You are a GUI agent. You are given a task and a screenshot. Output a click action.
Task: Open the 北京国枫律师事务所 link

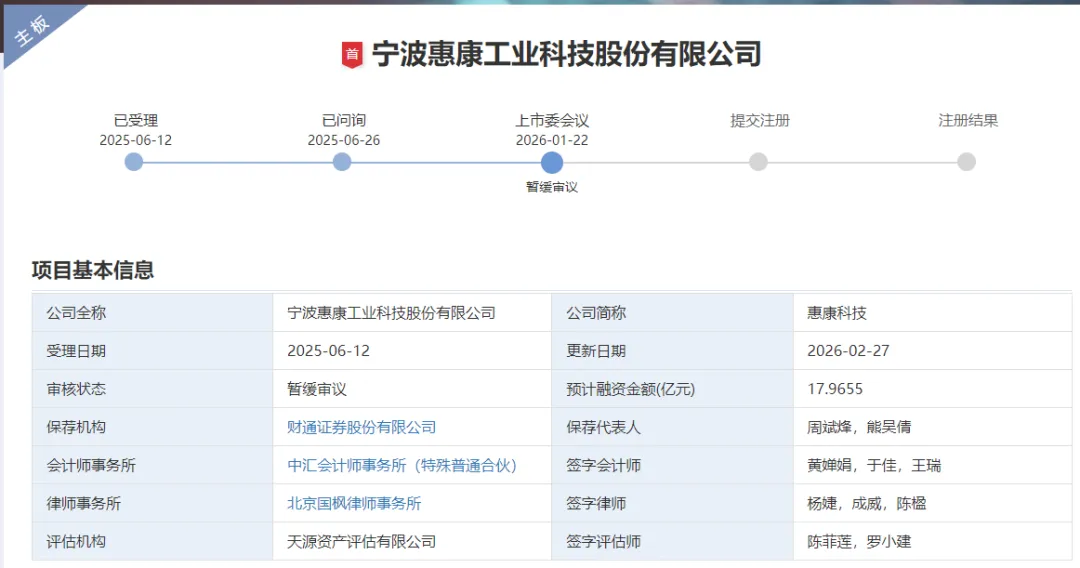(x=354, y=503)
